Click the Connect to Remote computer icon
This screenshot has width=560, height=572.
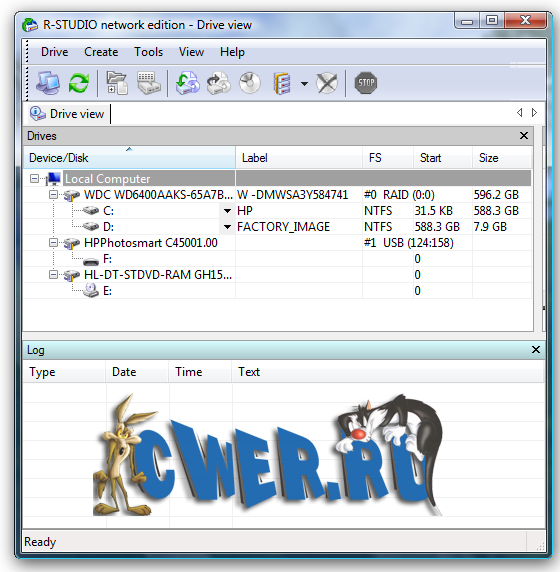[48, 83]
